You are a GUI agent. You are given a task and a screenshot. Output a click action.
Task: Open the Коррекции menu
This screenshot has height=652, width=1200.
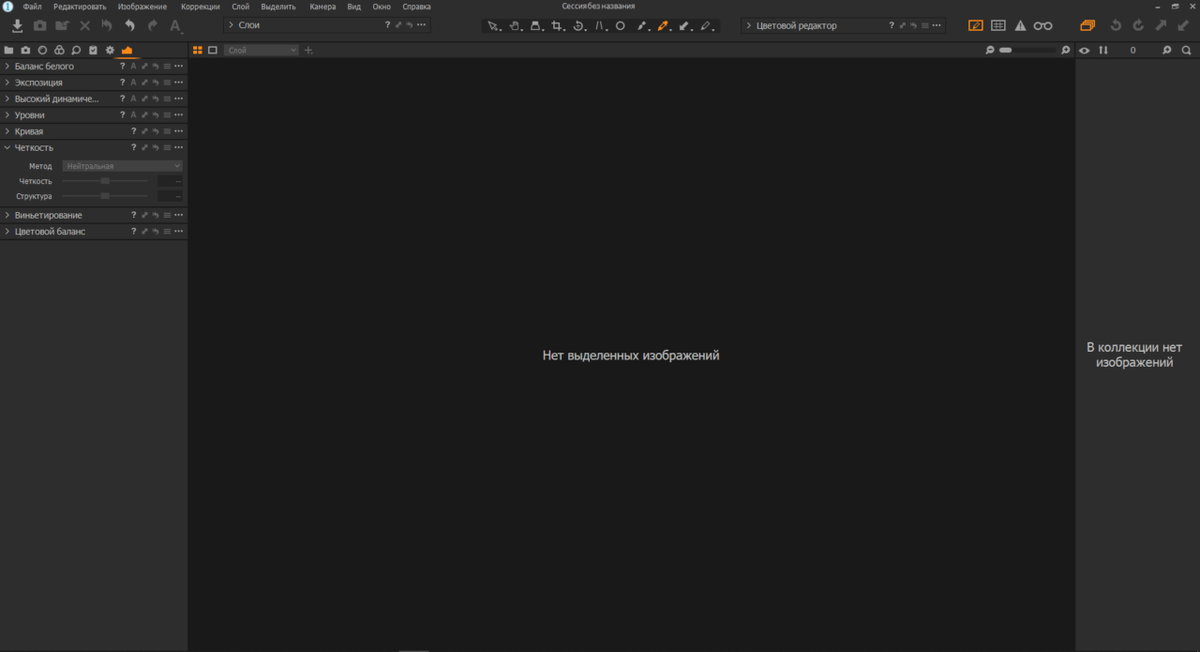point(200,6)
